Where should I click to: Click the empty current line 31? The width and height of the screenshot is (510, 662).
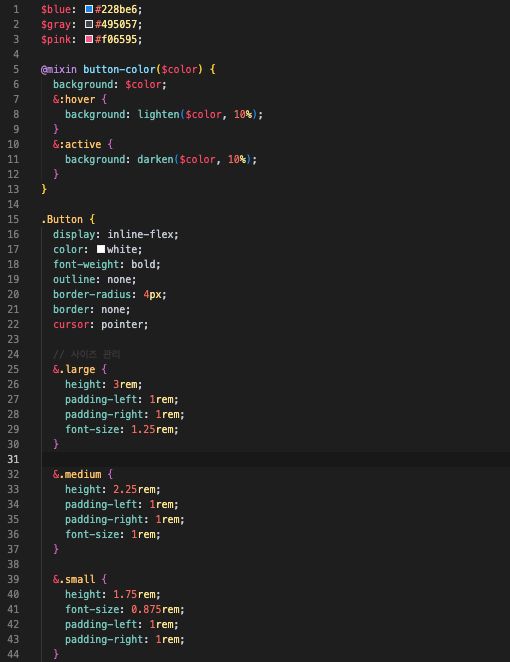click(x=276, y=459)
